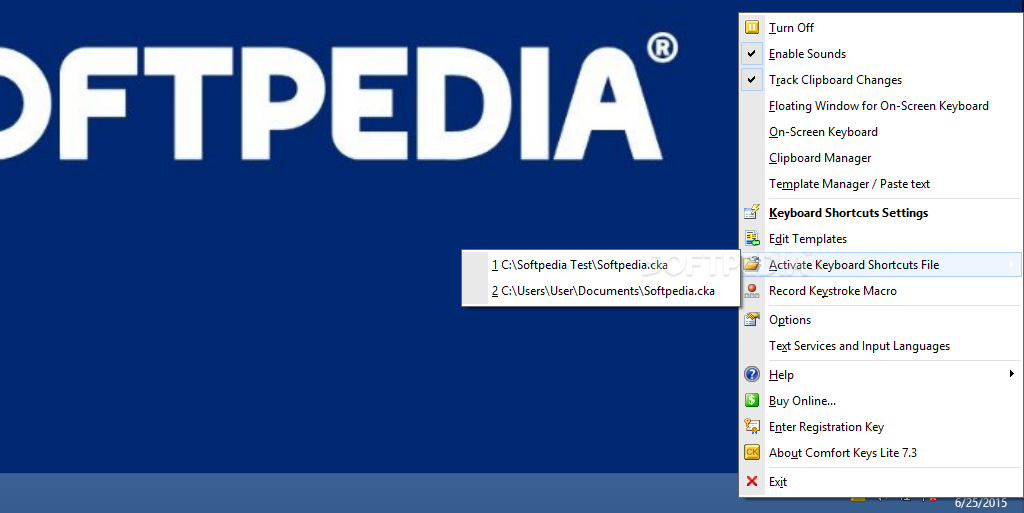Click the Activate Keyboard Shortcuts File folder icon
The image size is (1024, 513).
[752, 264]
